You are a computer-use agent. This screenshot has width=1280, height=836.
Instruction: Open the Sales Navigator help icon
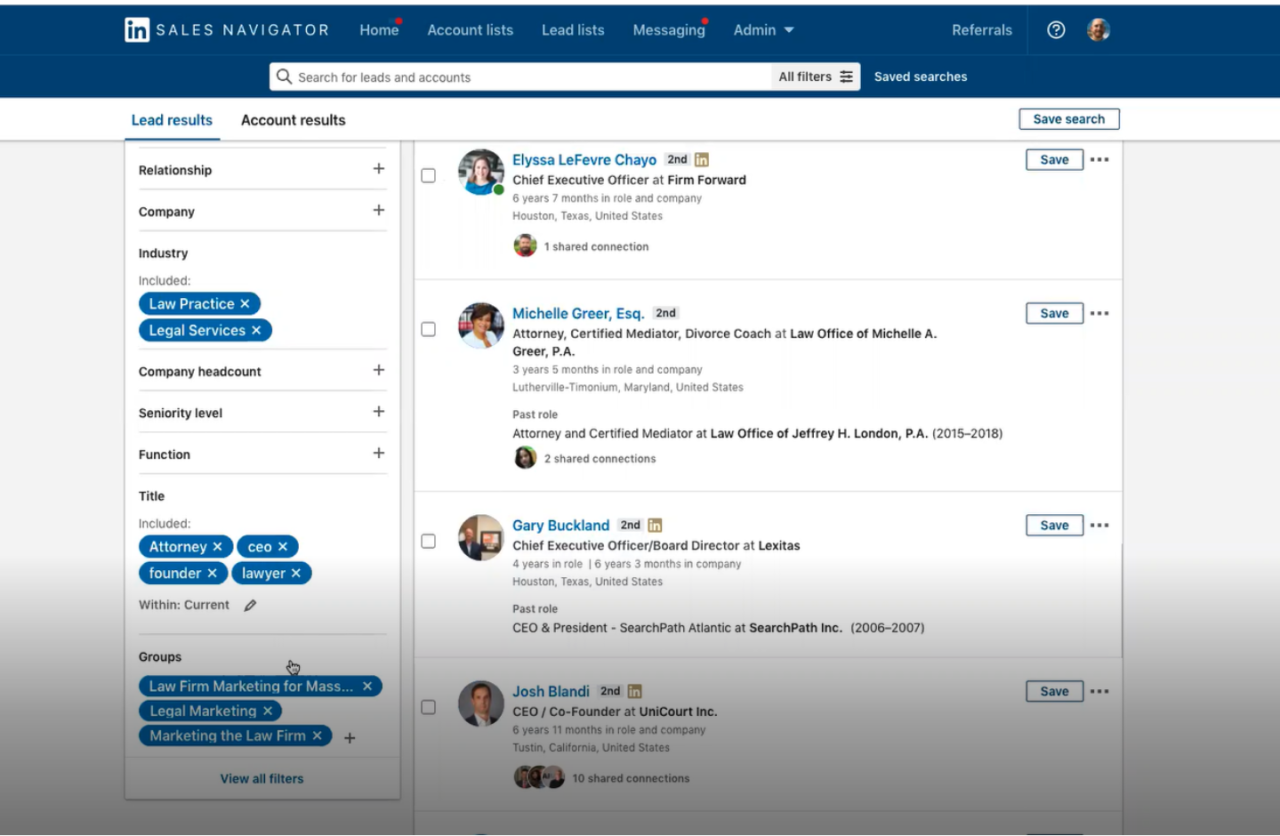click(x=1055, y=30)
